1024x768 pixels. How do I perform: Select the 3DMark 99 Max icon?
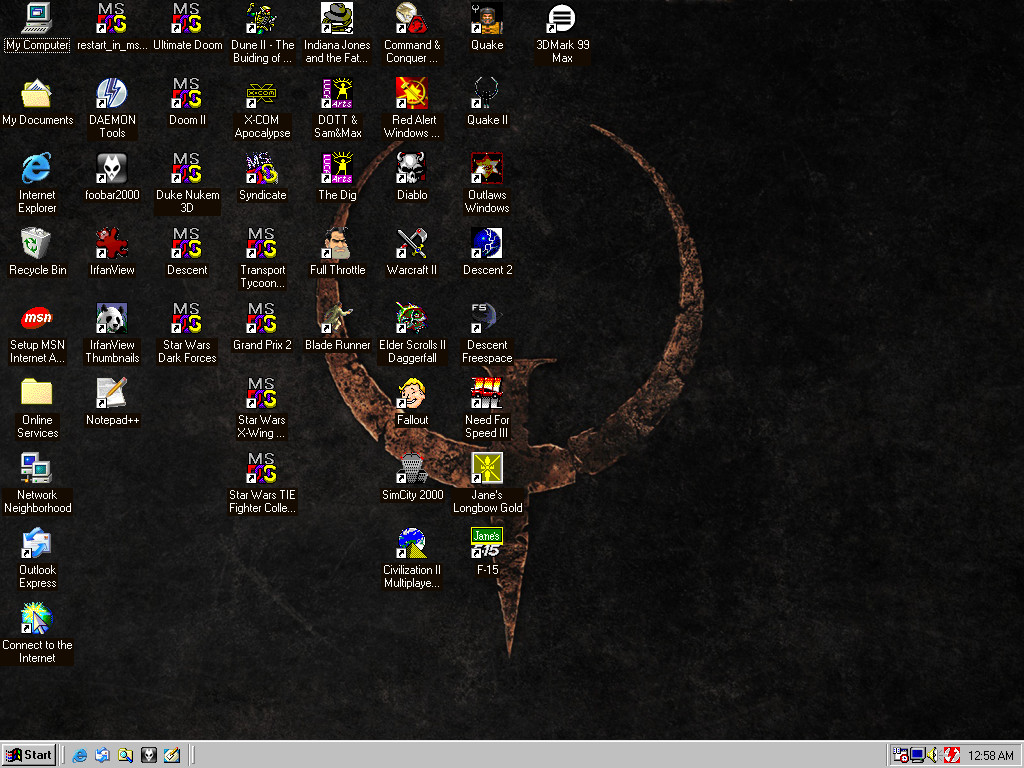(562, 19)
